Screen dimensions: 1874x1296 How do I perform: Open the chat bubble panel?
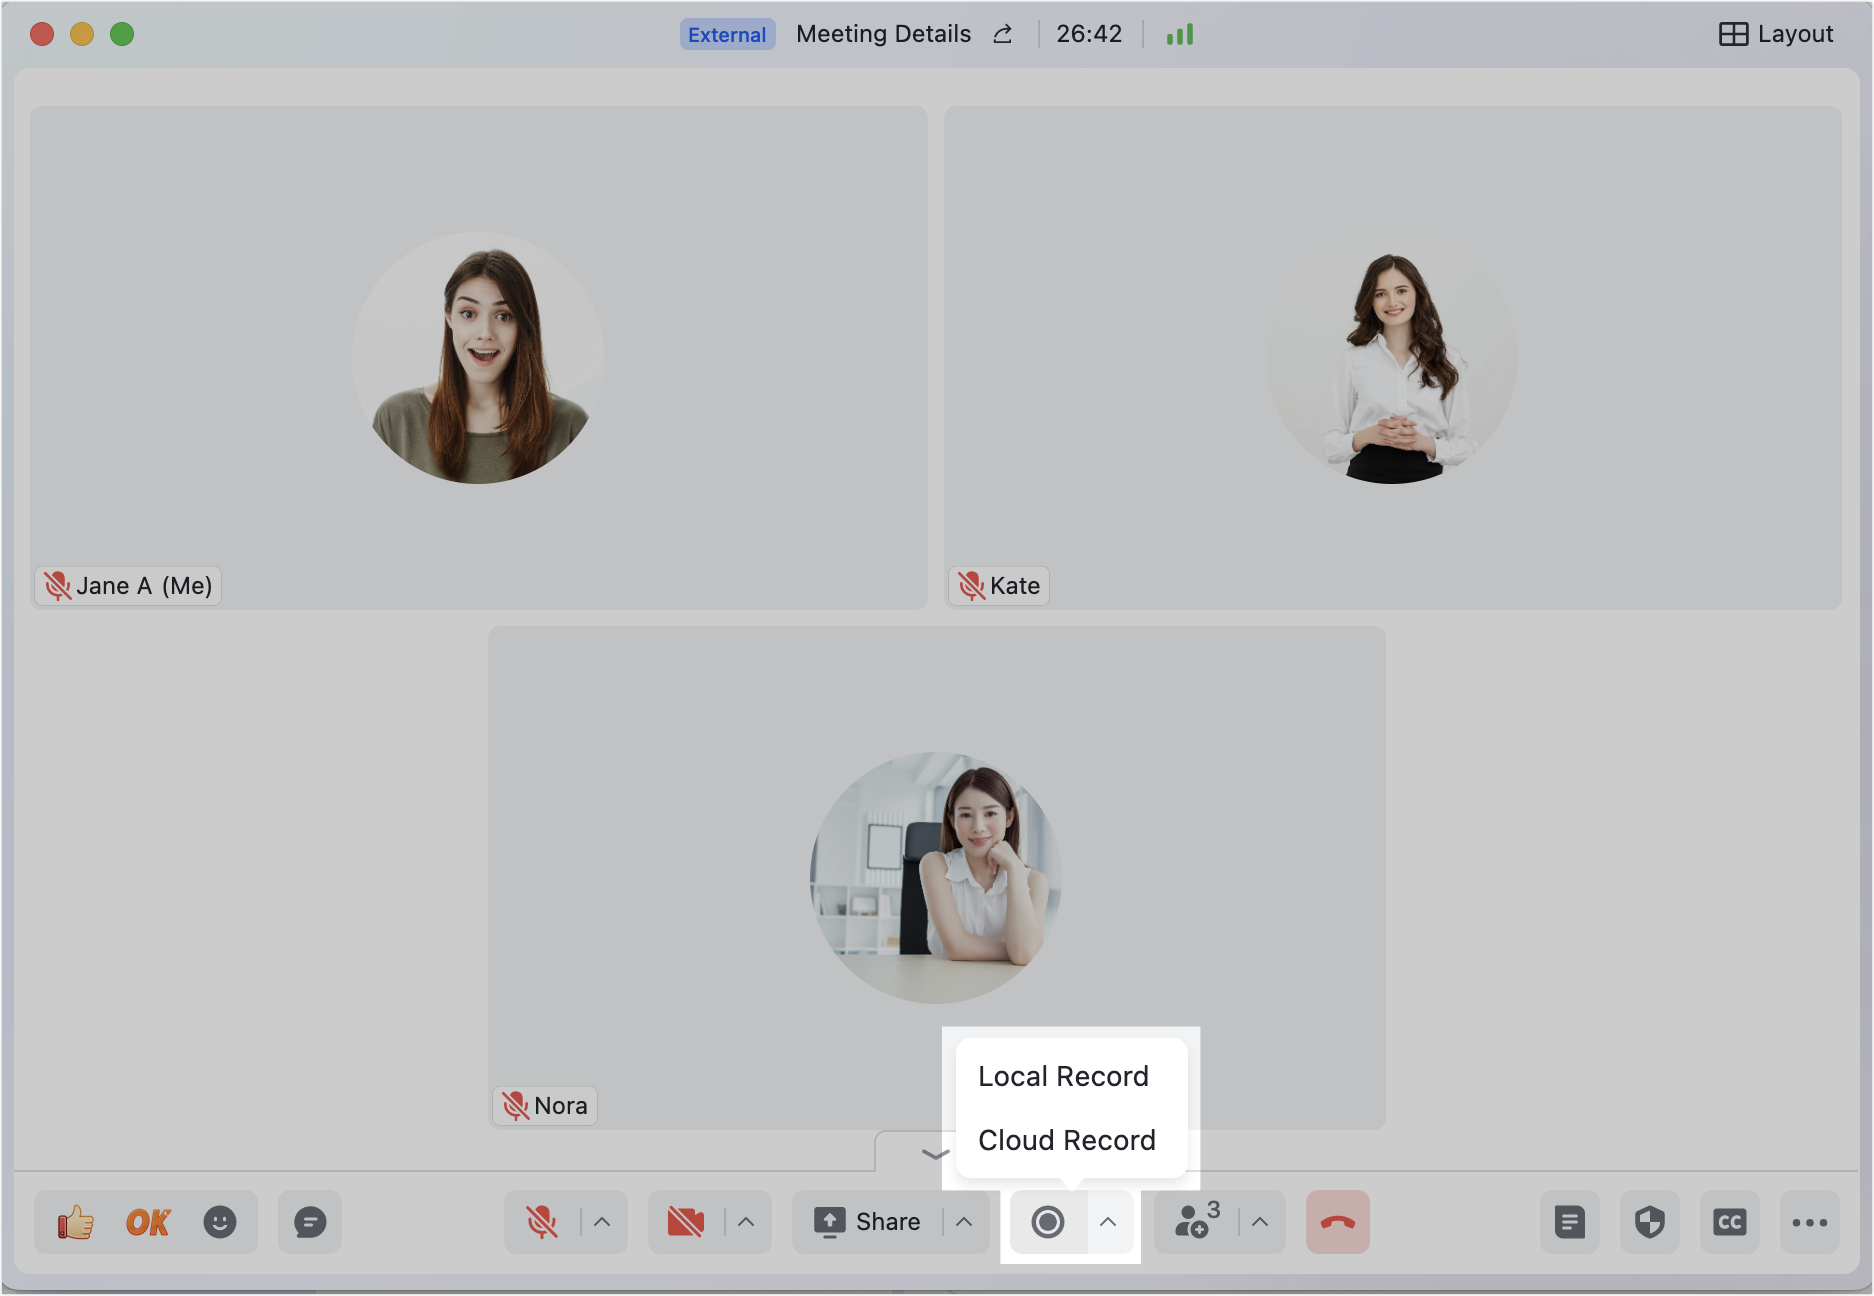[x=309, y=1221]
